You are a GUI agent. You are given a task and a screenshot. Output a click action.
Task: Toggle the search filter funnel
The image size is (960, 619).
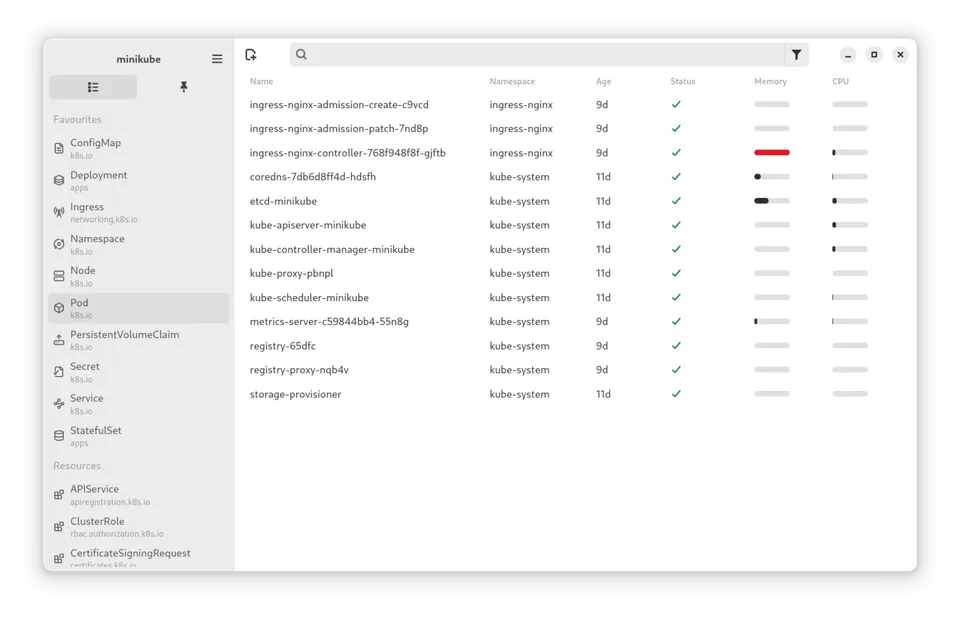[x=797, y=54]
